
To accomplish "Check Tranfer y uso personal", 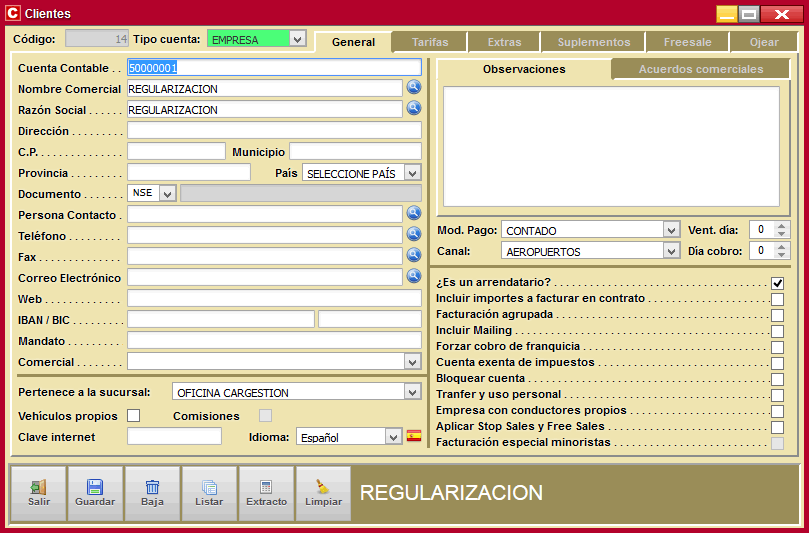I will (x=778, y=395).
